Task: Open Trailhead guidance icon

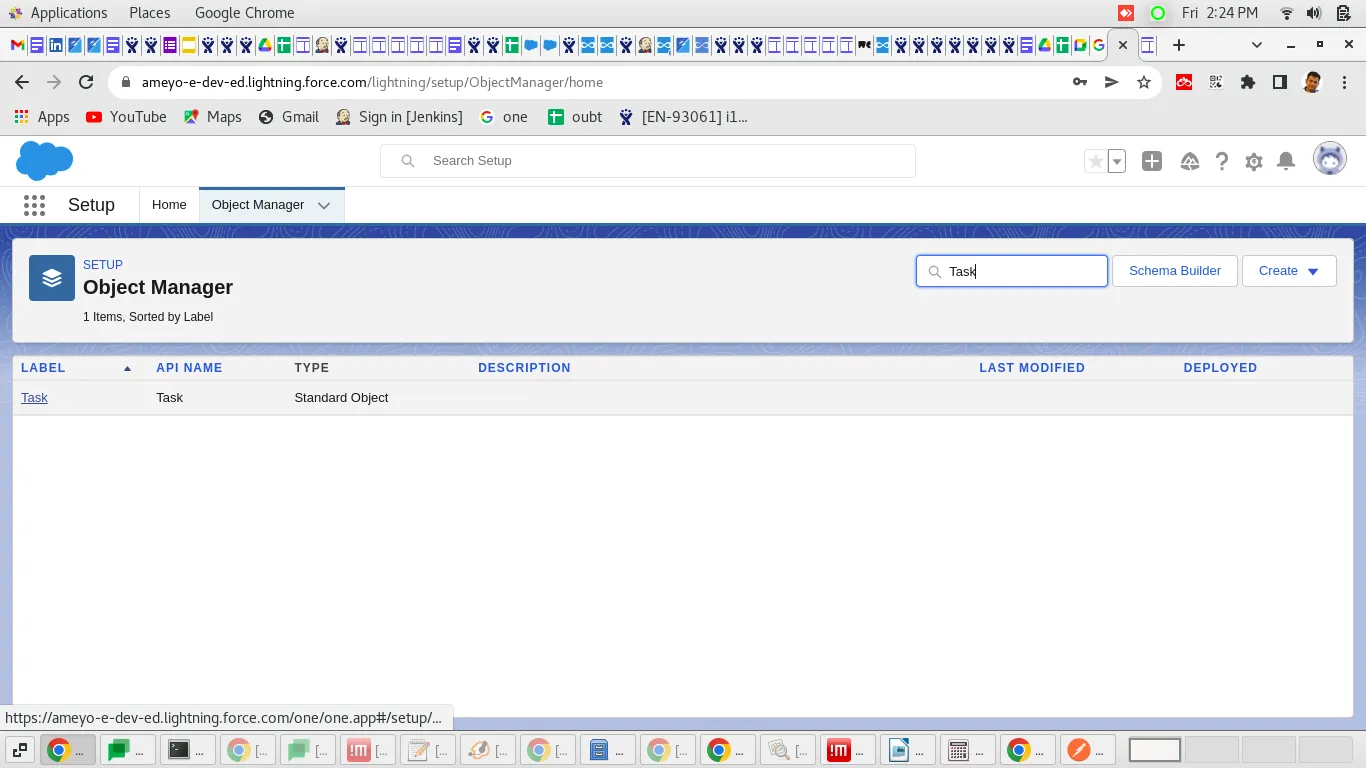Action: coord(1189,161)
